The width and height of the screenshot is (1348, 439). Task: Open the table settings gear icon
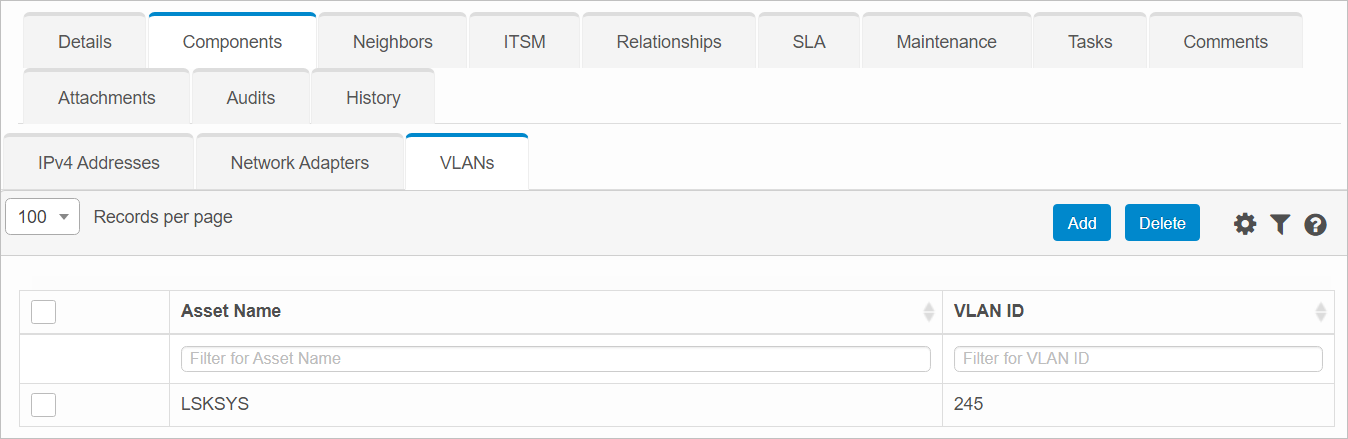pyautogui.click(x=1245, y=224)
